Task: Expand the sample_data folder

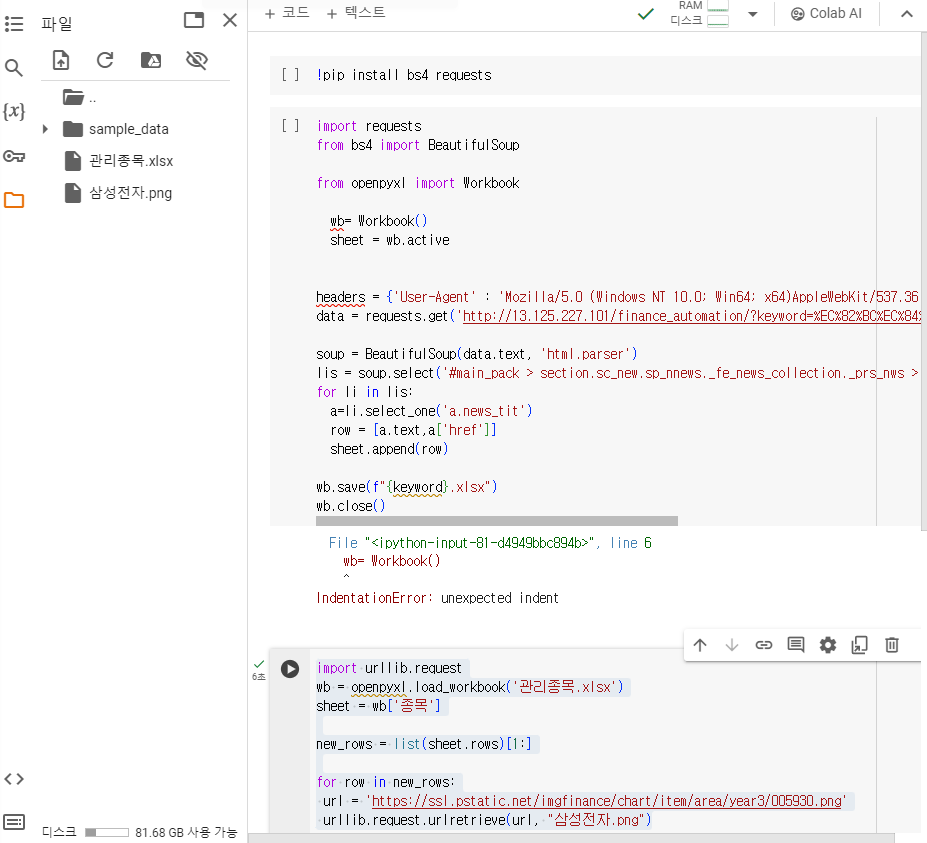Action: (45, 129)
